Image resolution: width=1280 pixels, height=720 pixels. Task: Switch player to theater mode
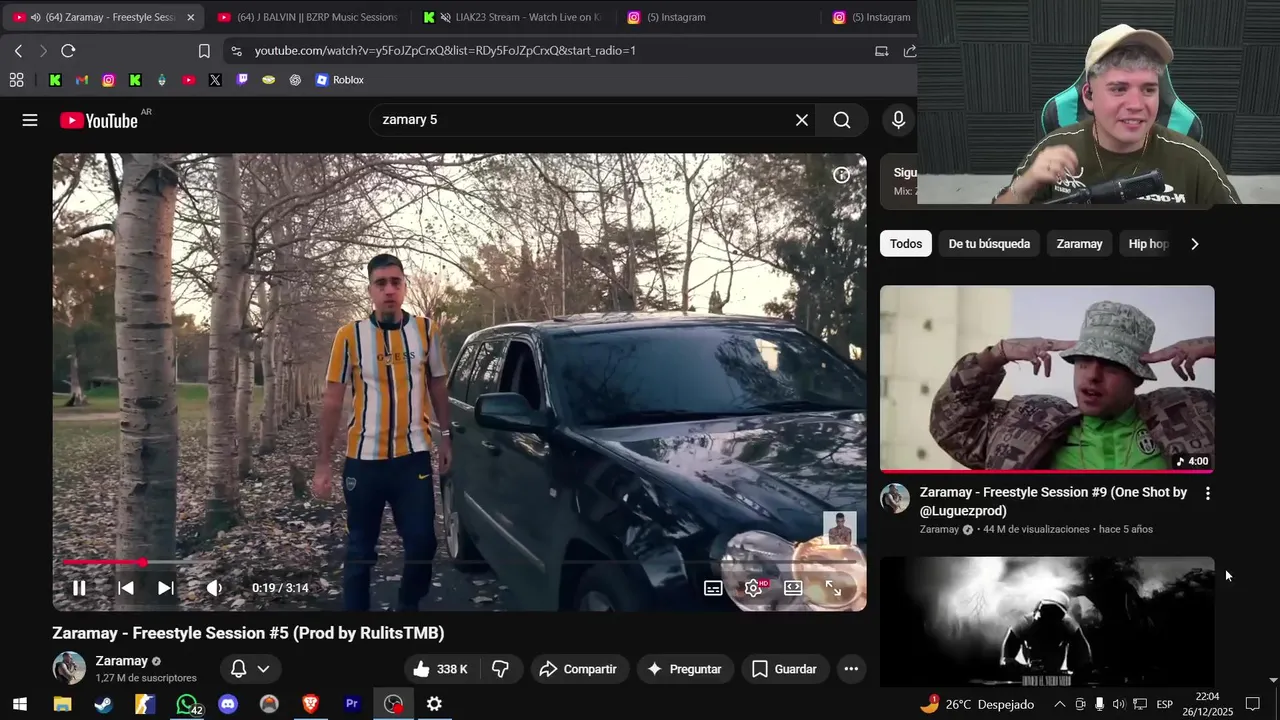click(x=793, y=588)
